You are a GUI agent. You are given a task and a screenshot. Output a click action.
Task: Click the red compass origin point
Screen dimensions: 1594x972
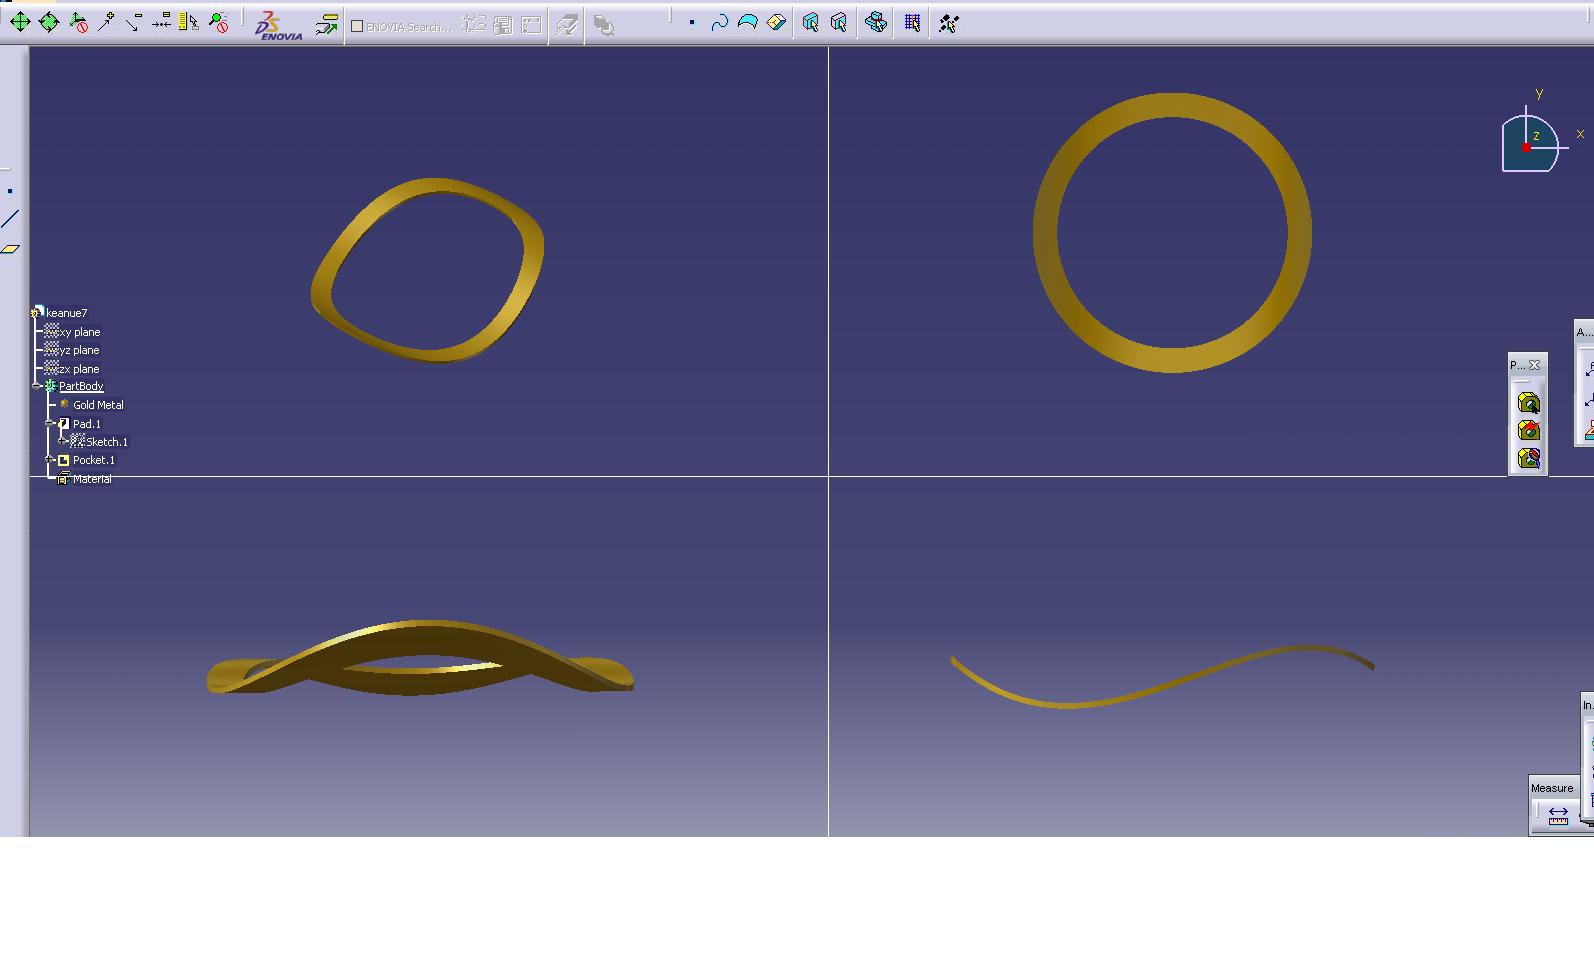(1526, 148)
